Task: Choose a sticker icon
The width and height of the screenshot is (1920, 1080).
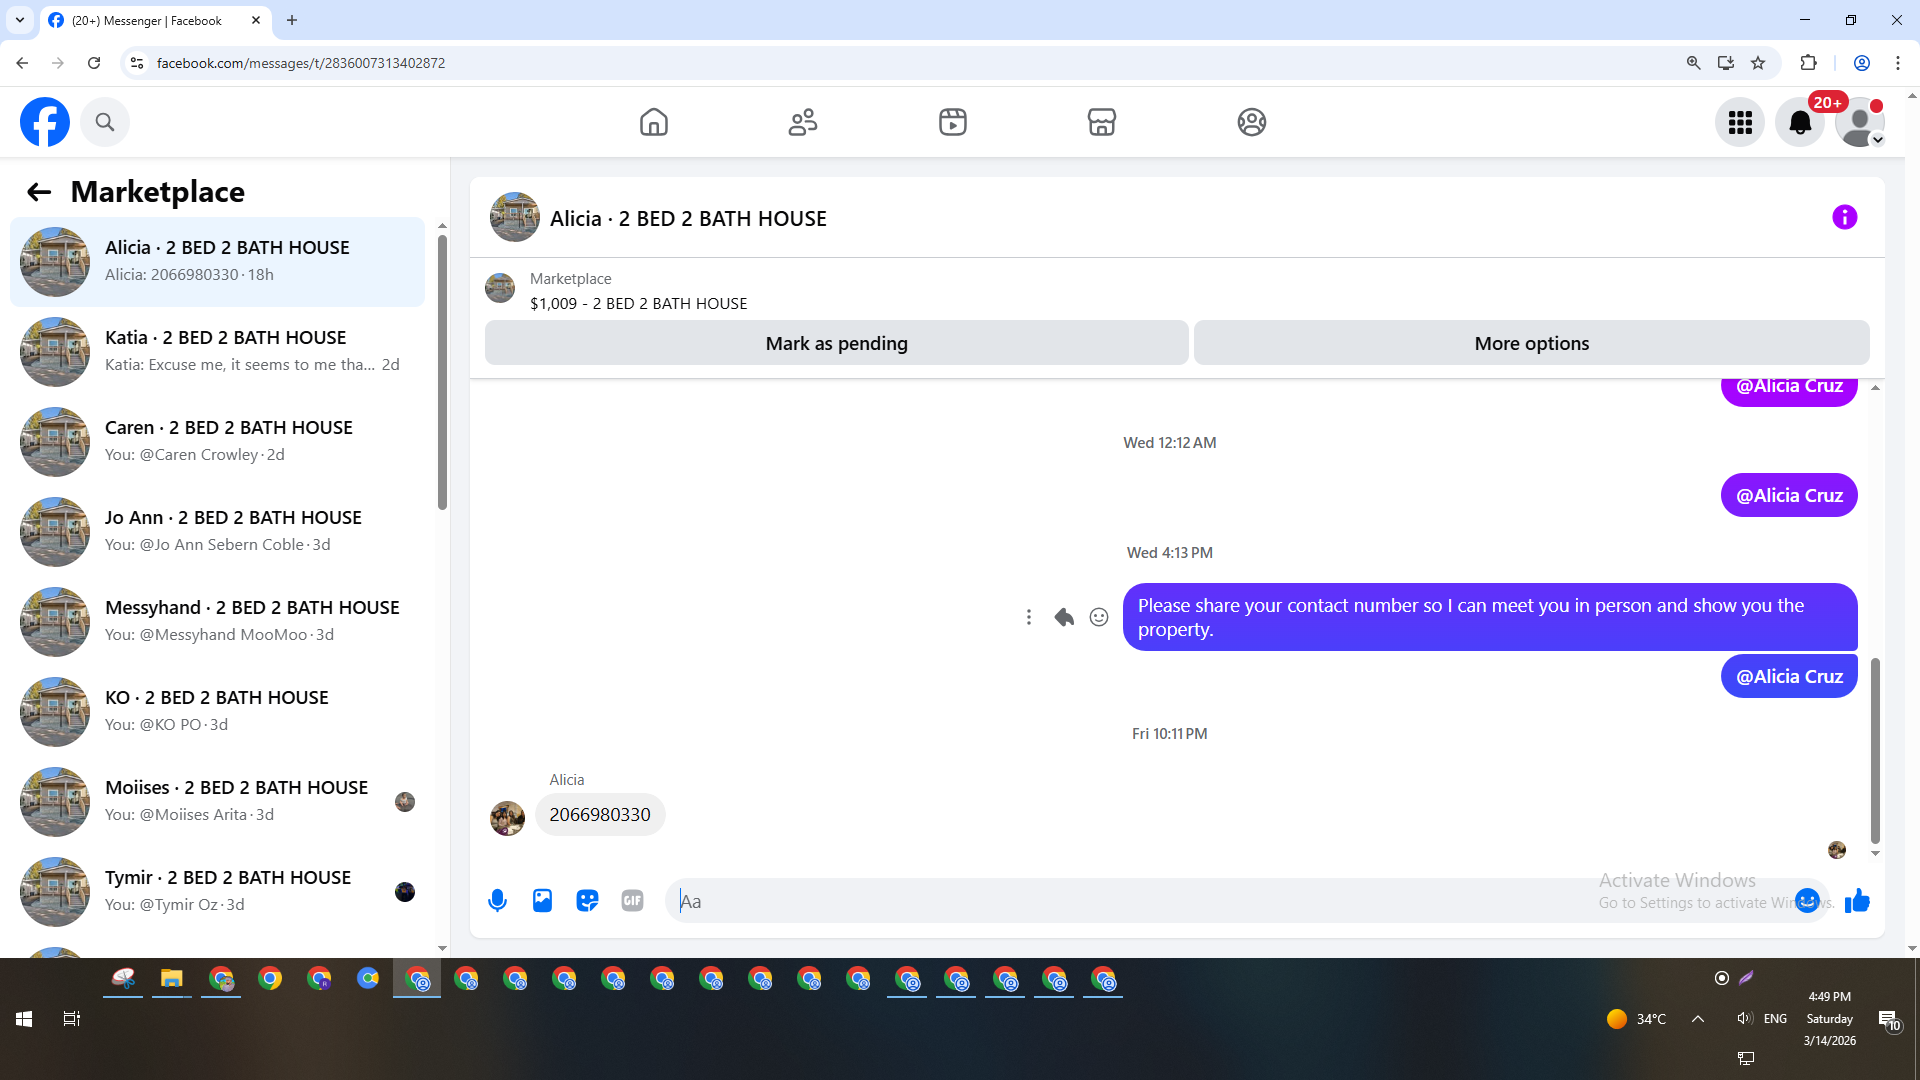Action: pos(587,901)
